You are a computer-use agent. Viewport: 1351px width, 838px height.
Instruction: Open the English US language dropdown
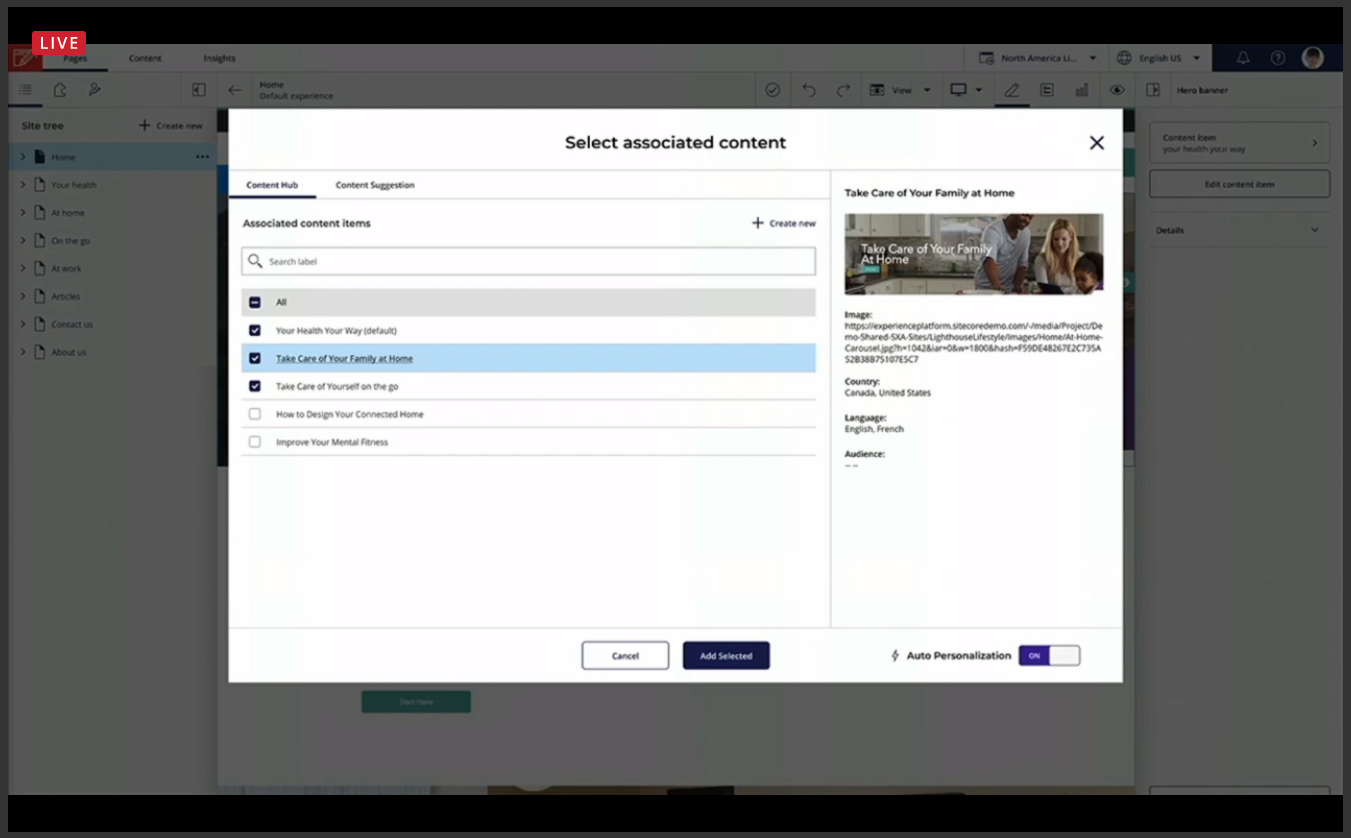coord(1160,58)
